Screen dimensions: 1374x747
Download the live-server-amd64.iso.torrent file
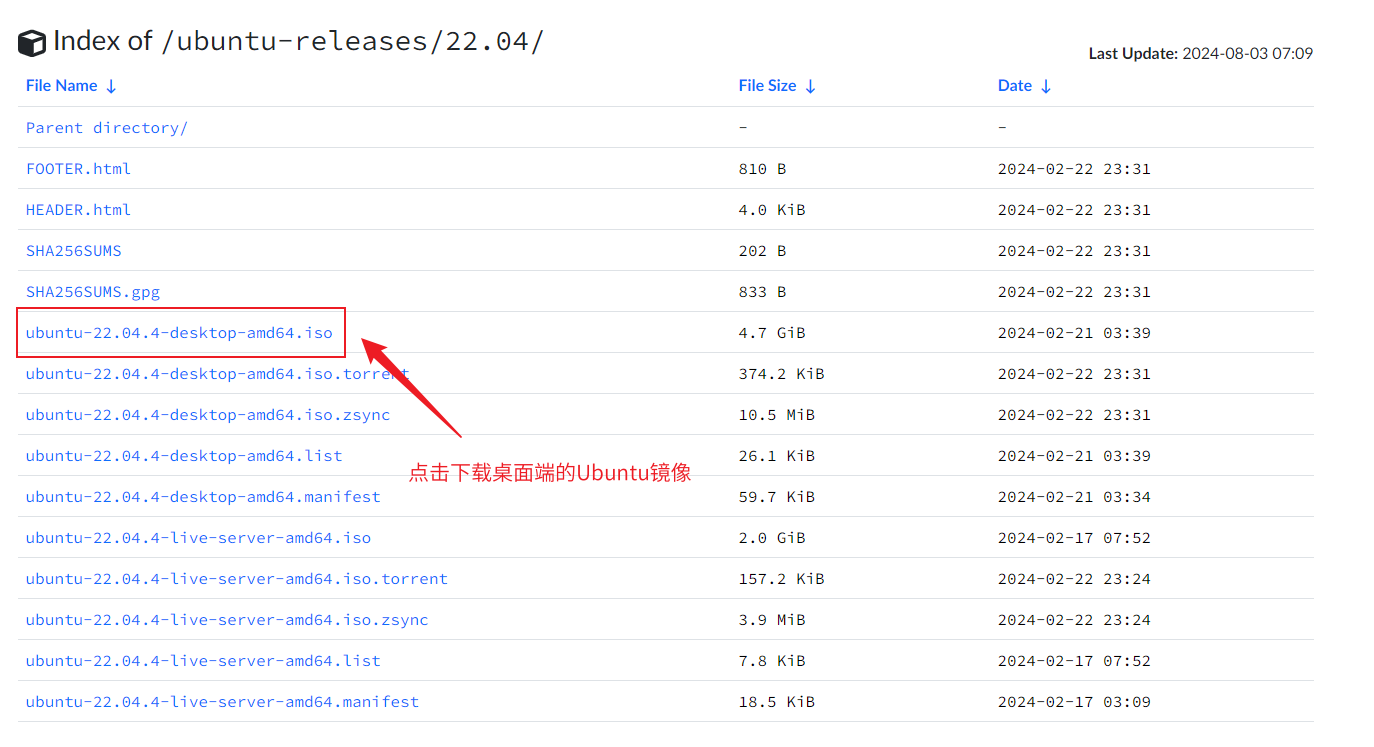[x=236, y=579]
